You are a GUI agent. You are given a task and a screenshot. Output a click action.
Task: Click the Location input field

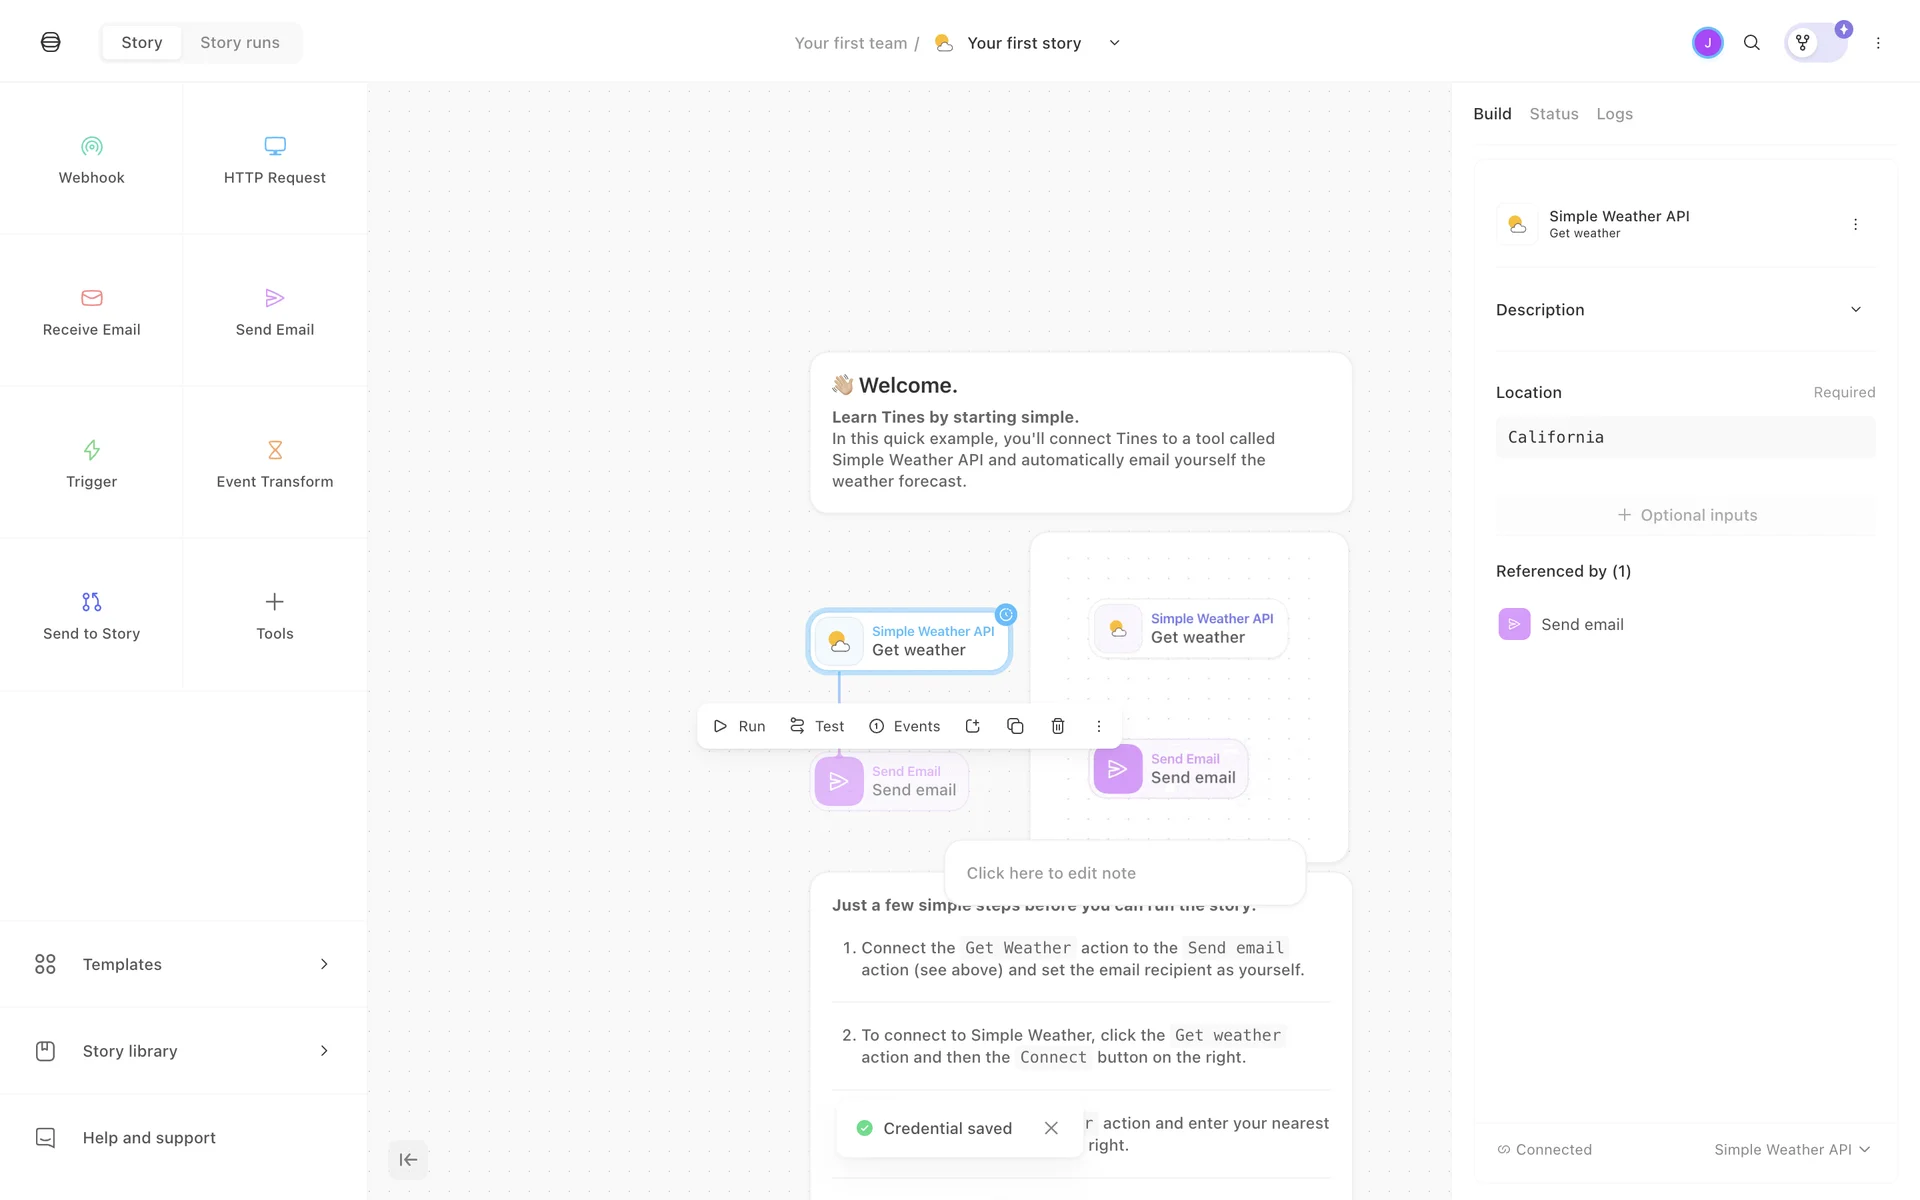point(1685,438)
